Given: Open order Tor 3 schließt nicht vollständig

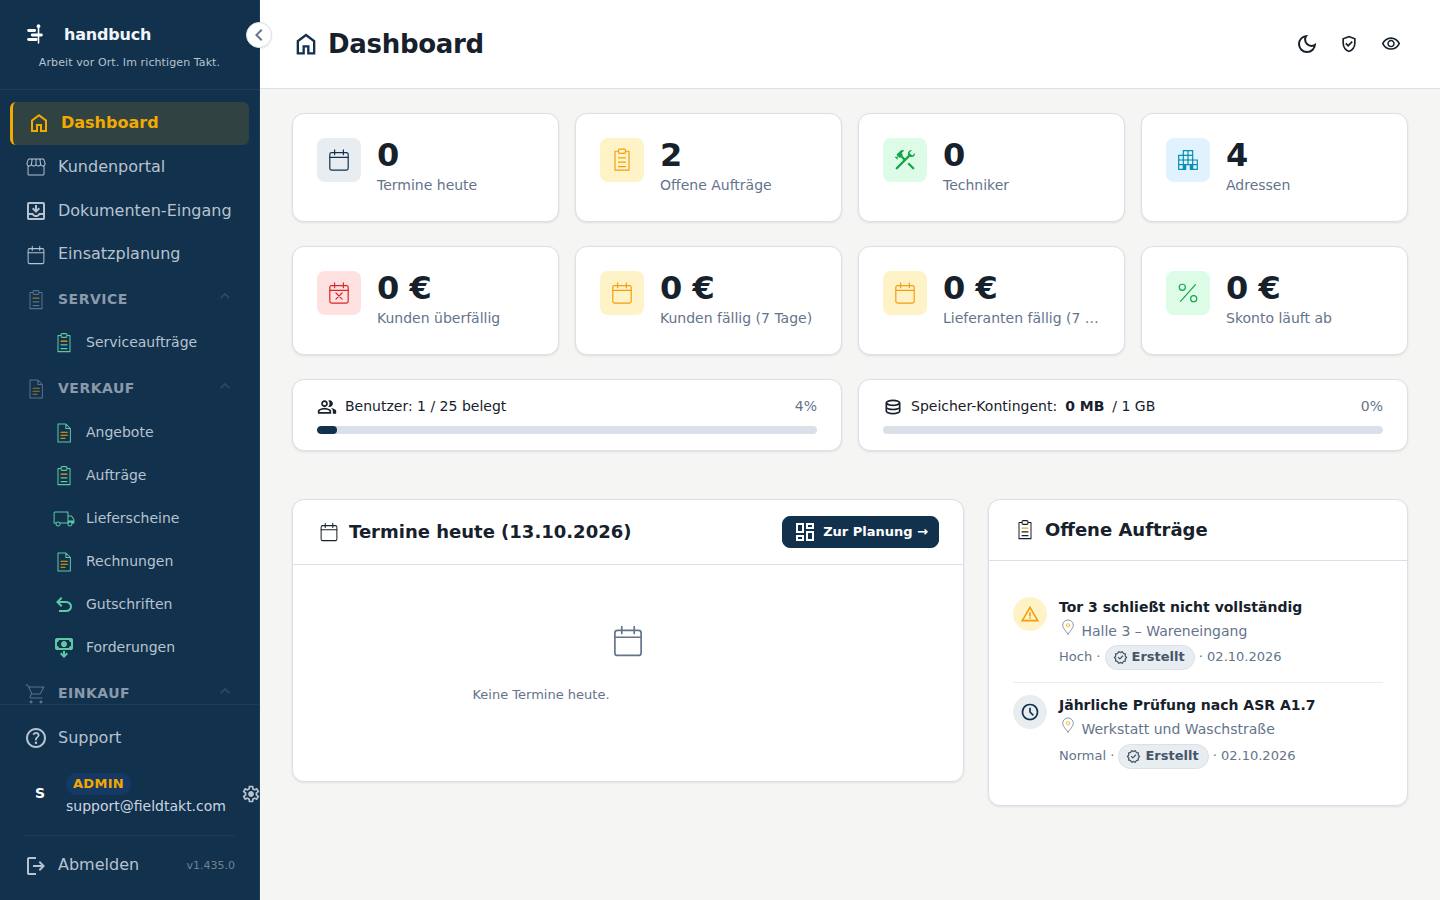Looking at the screenshot, I should pos(1180,607).
